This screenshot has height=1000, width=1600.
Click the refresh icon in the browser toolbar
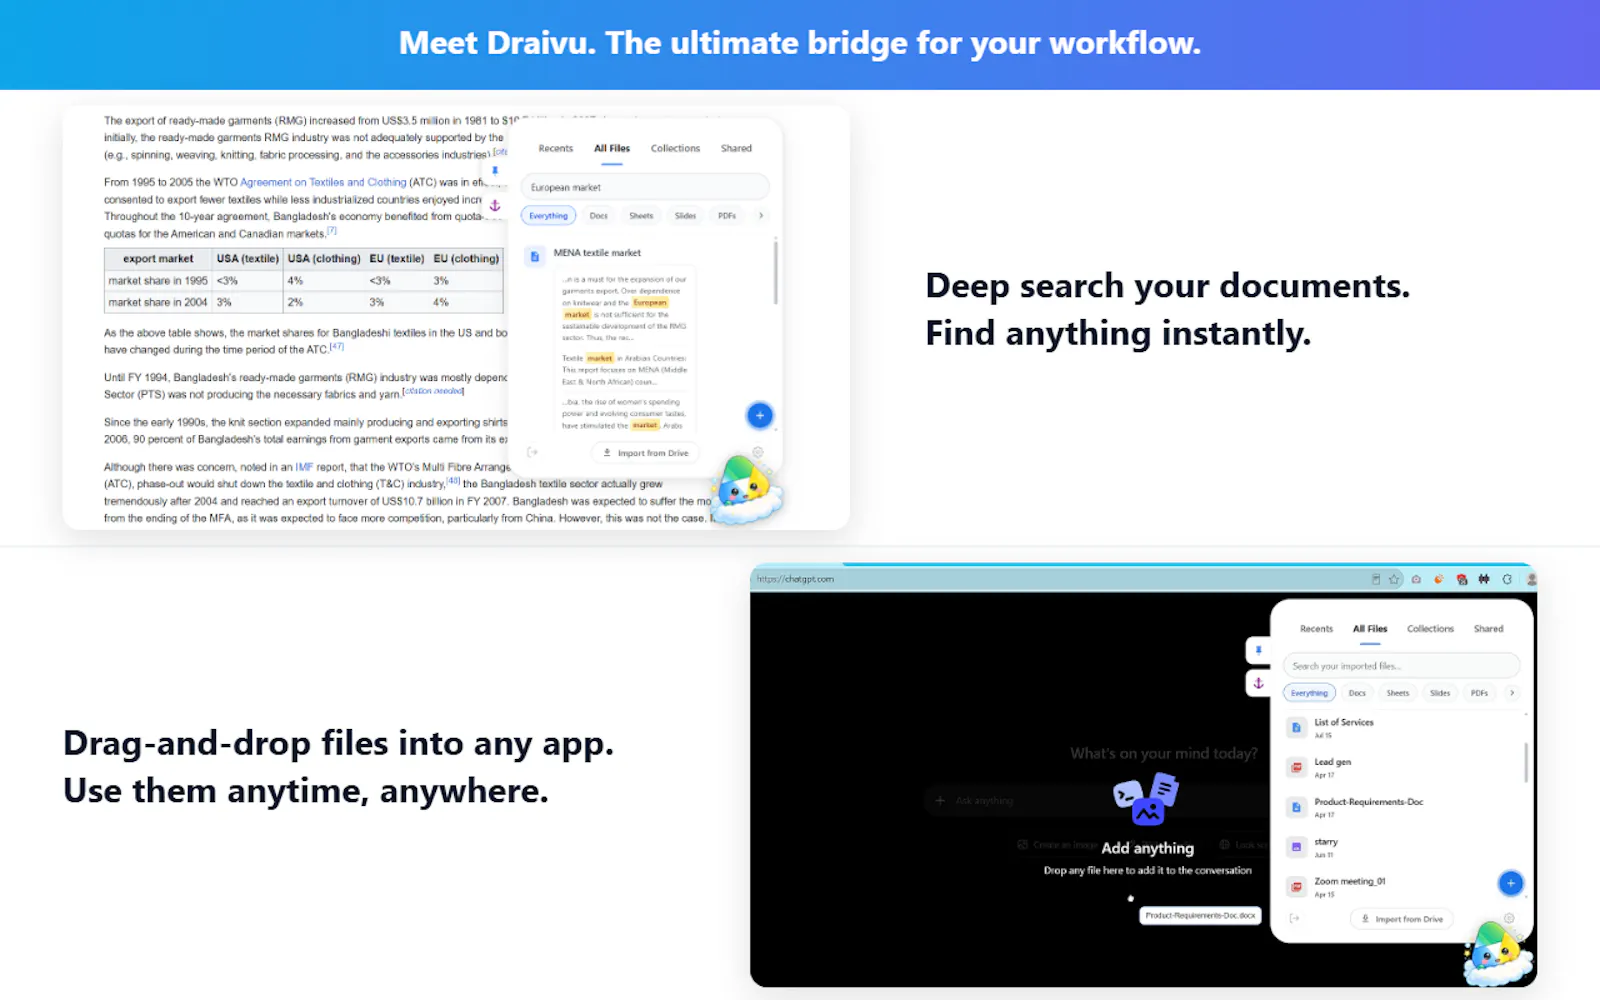pyautogui.click(x=1507, y=579)
